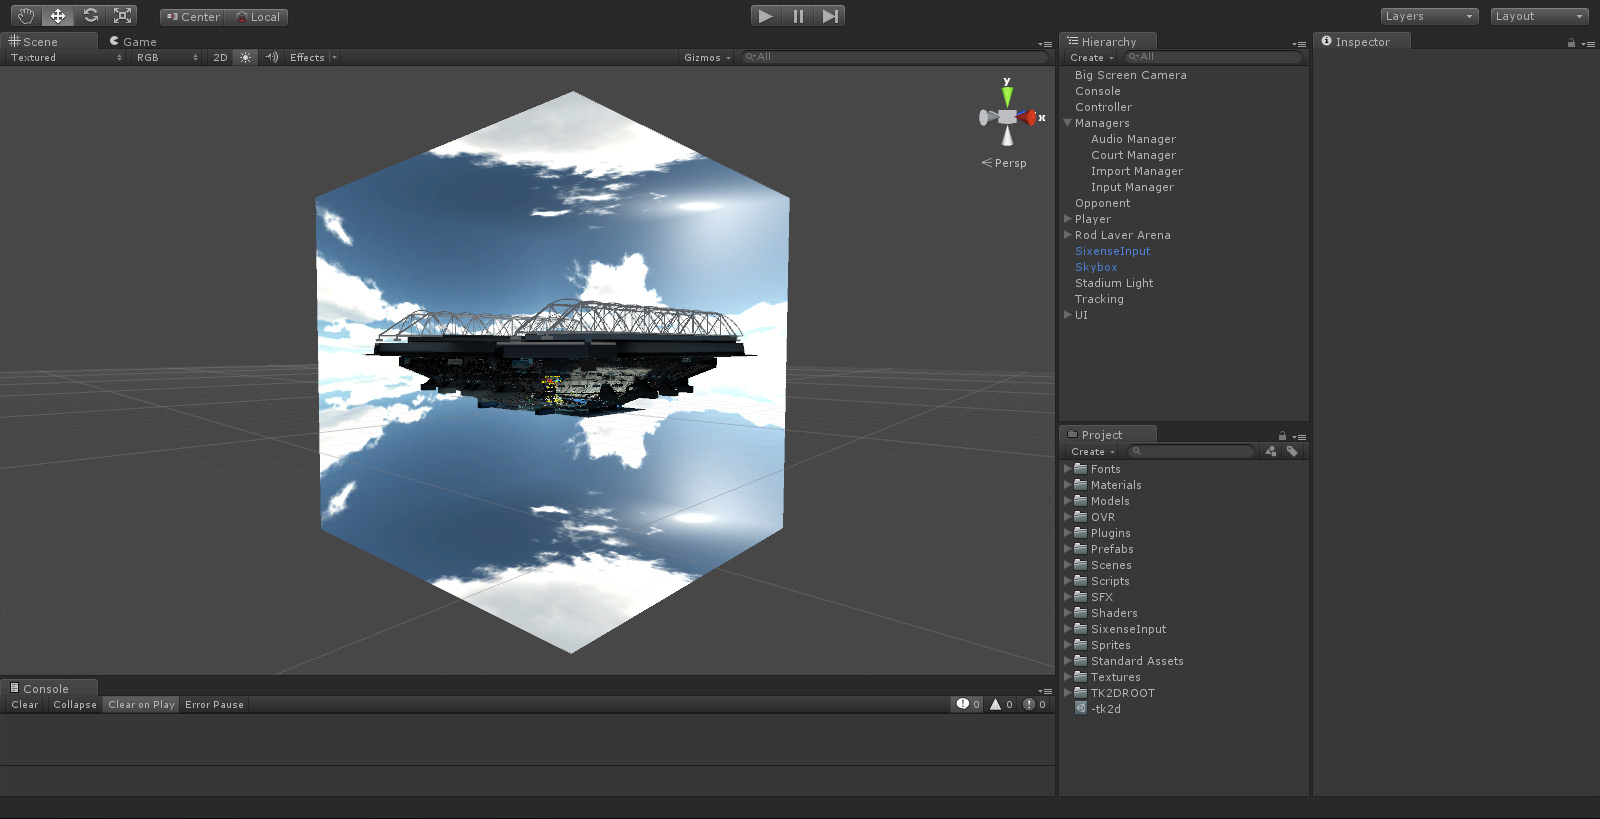Select Skybox in the Hierarchy

[1096, 267]
